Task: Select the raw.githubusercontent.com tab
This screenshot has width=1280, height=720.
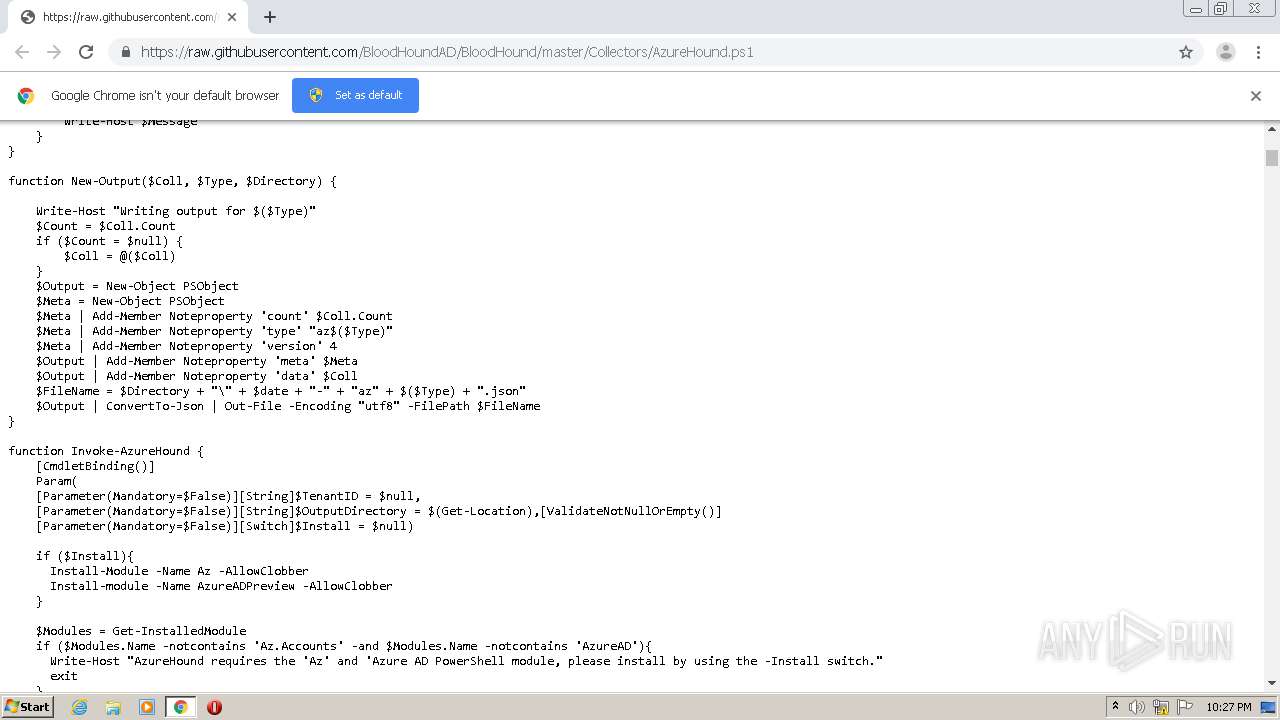Action: [128, 17]
